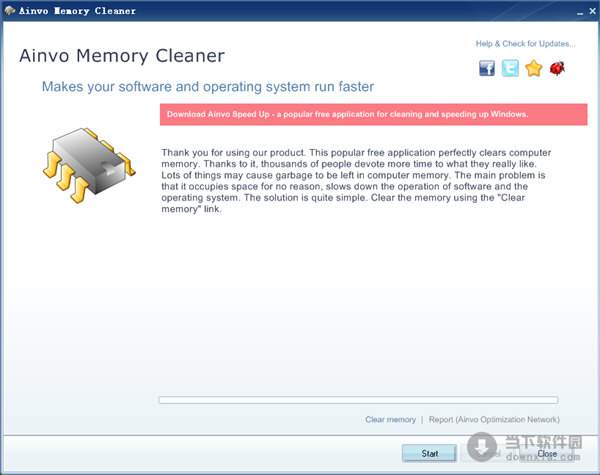Click the Clear memory link
The image size is (600, 475).
point(390,420)
